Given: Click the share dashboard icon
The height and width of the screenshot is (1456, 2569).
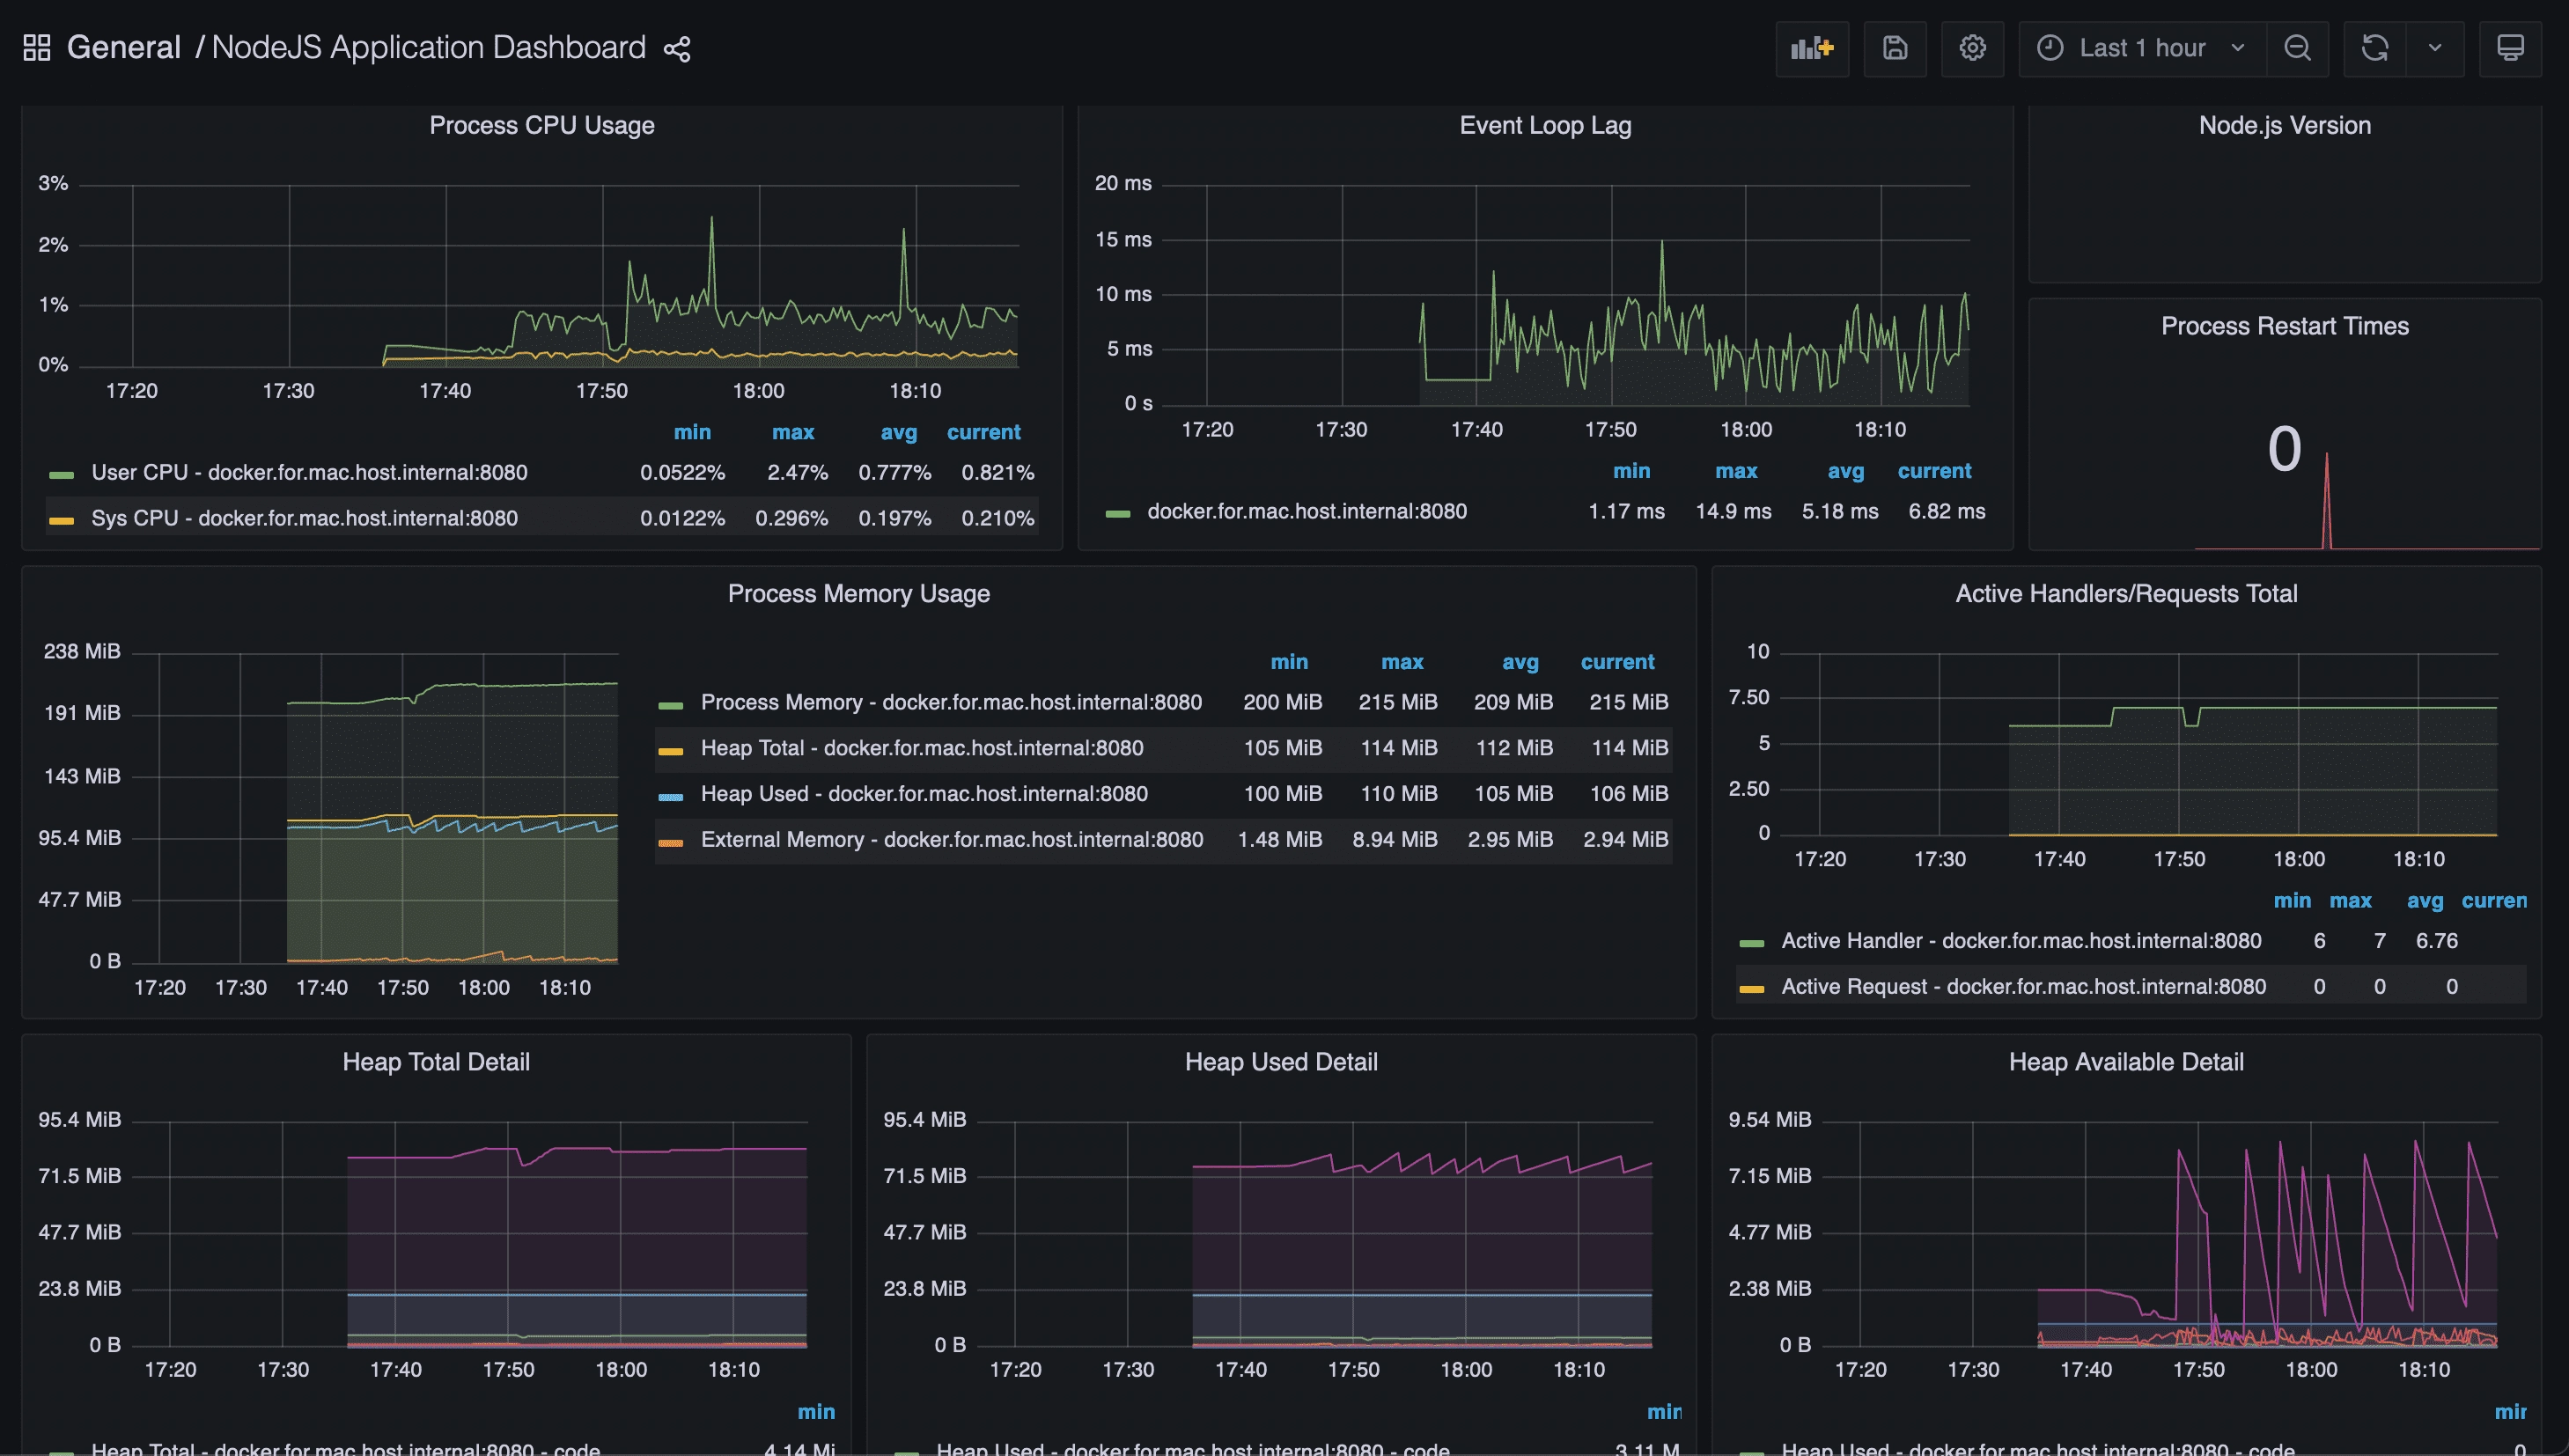Looking at the screenshot, I should click(x=677, y=49).
